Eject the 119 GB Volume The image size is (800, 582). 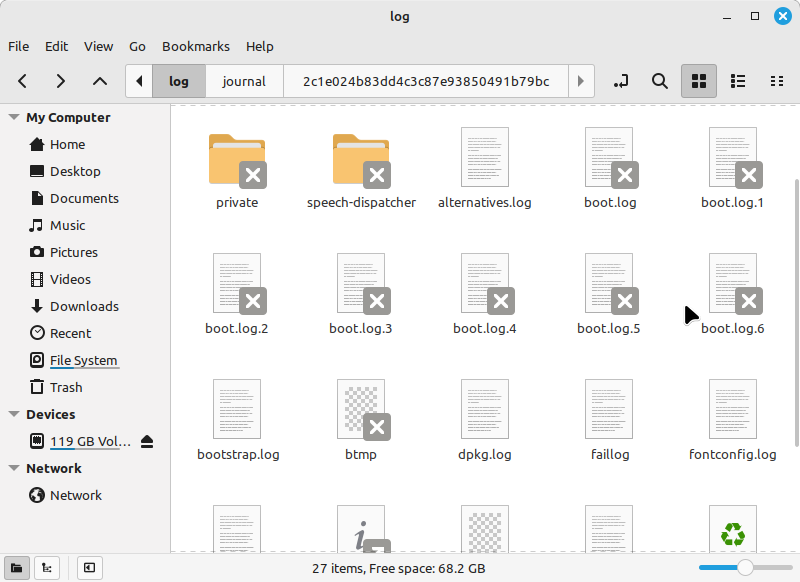tap(147, 441)
